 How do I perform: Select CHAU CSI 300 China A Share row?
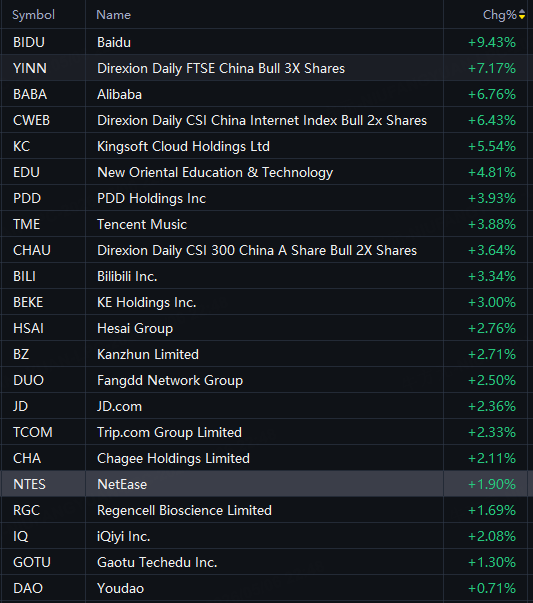click(264, 250)
